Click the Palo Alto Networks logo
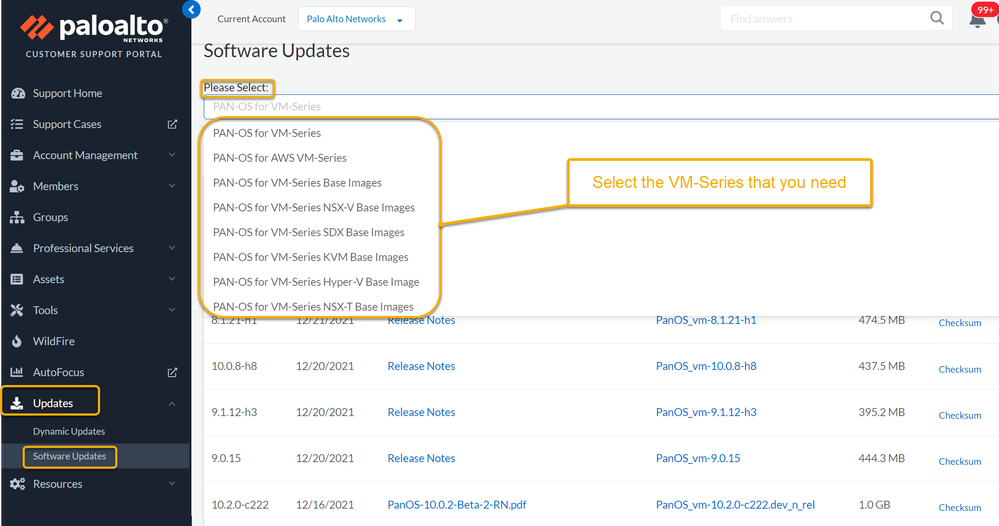The width and height of the screenshot is (999, 526). click(94, 28)
